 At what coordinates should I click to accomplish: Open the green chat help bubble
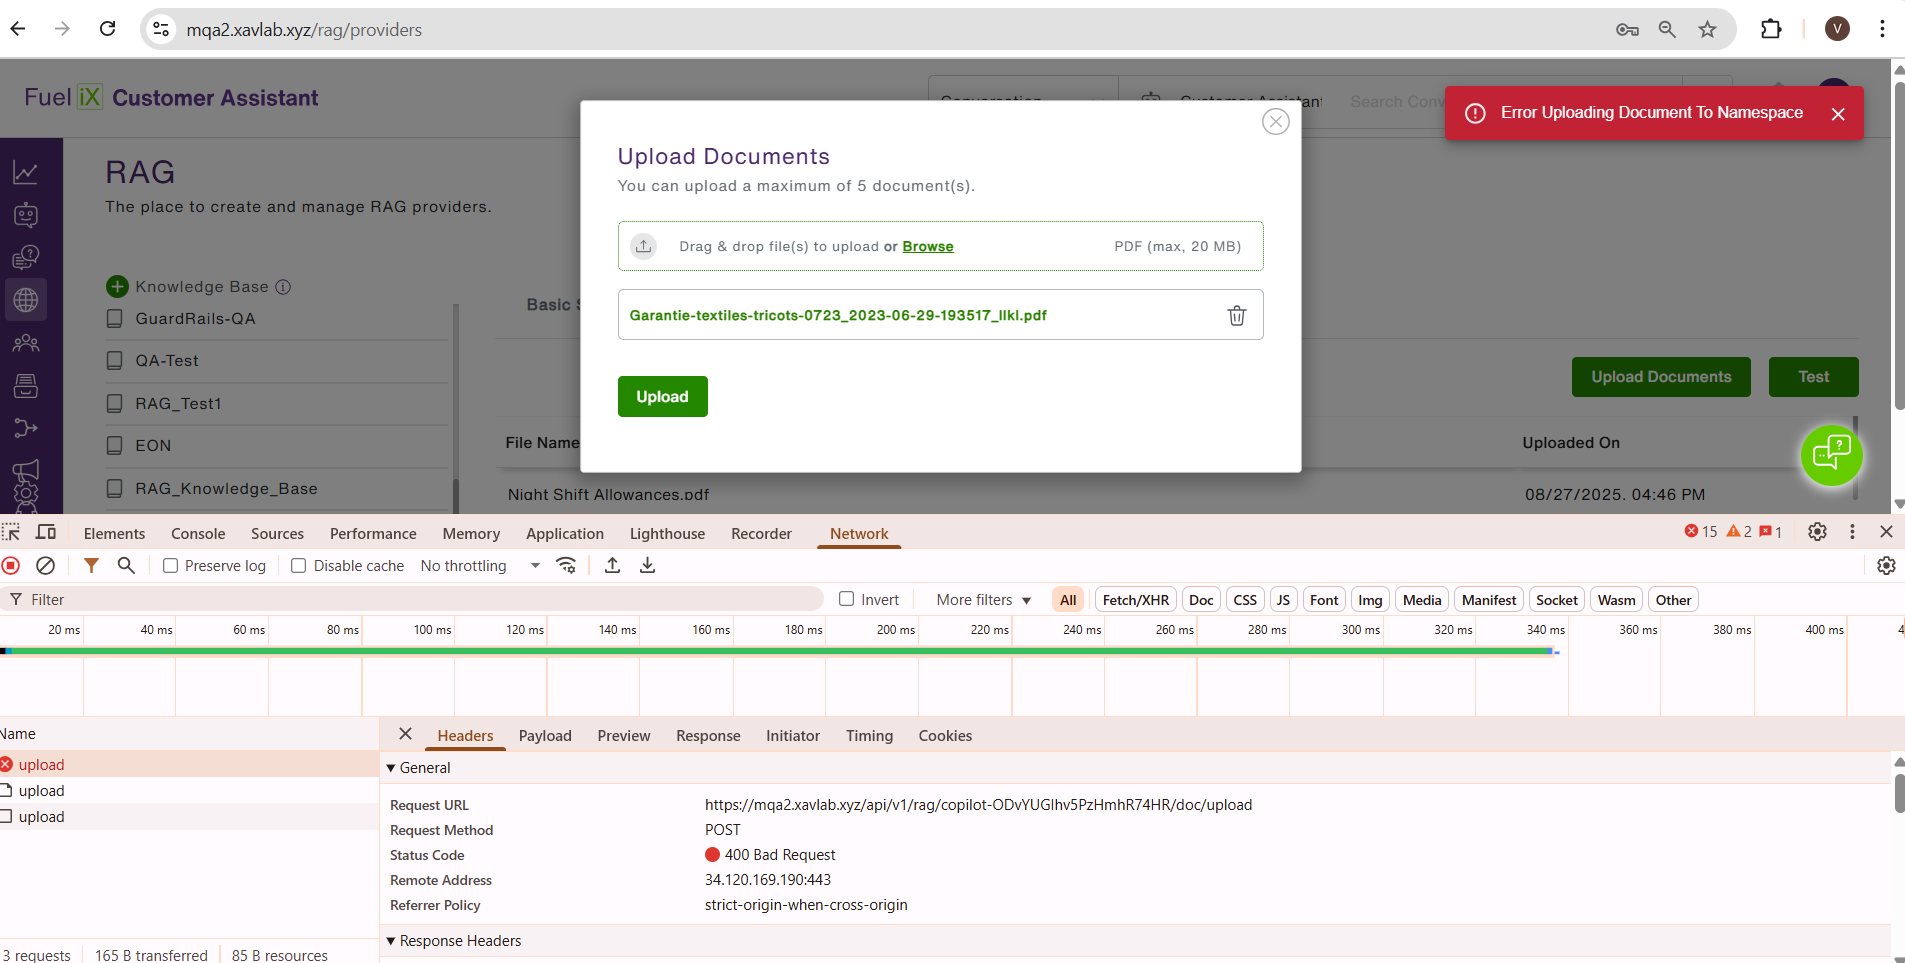click(x=1830, y=455)
